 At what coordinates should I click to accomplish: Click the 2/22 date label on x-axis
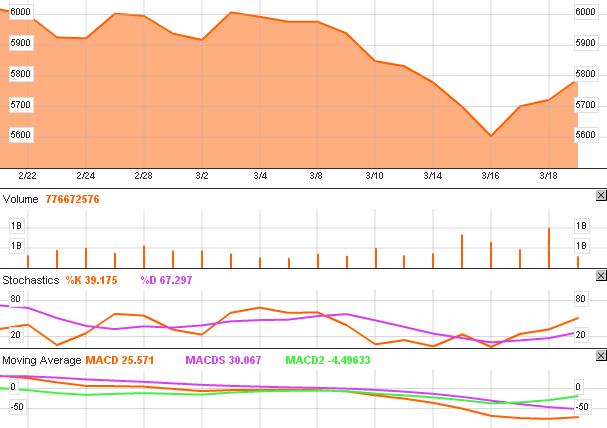tap(27, 176)
